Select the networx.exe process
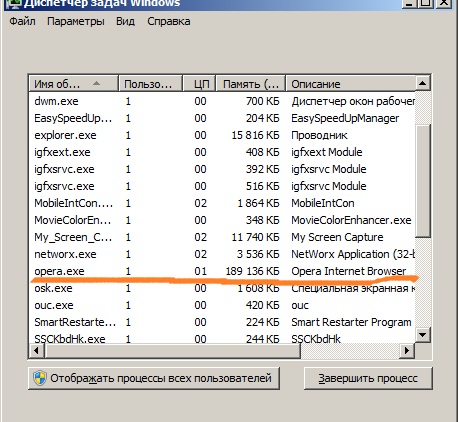Screen dimensions: 458x422 click(222, 254)
